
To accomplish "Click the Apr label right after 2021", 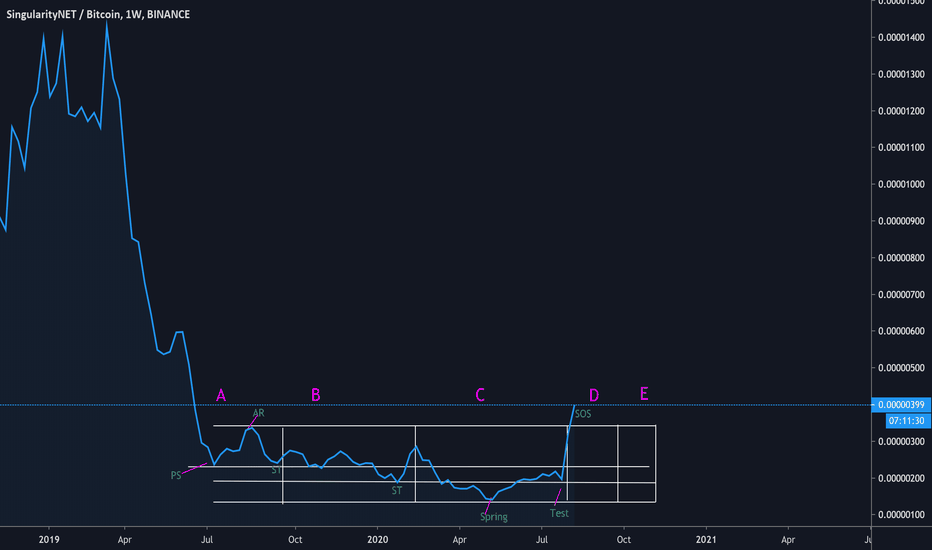I will coord(788,540).
